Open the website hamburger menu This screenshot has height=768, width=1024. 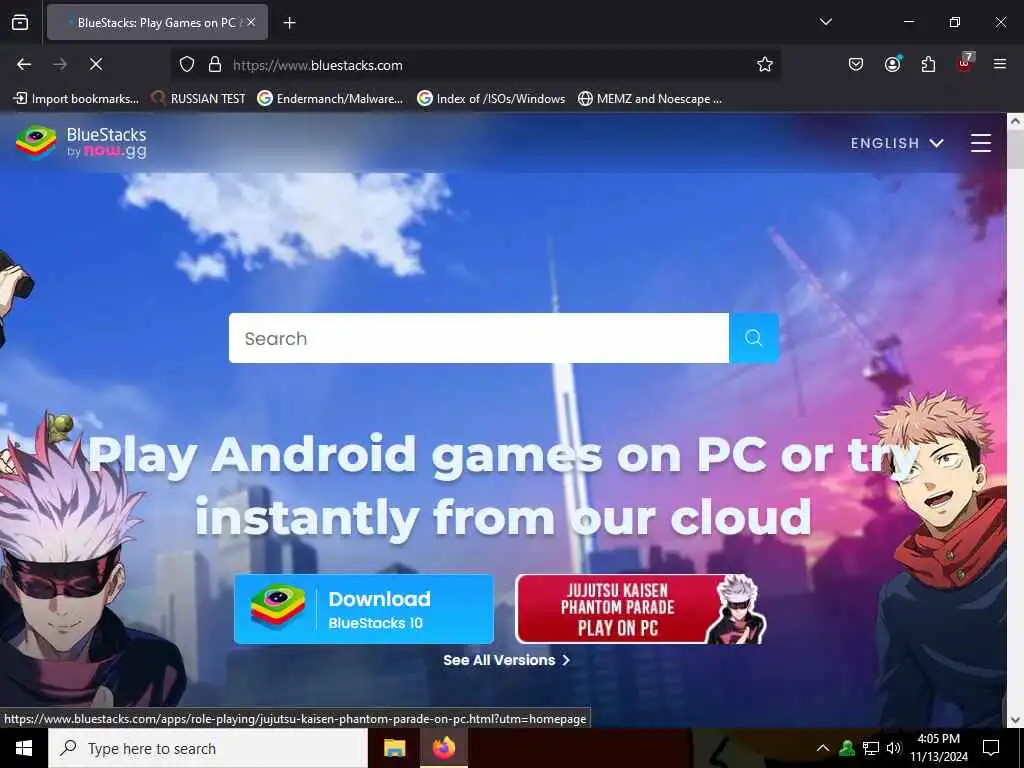980,143
